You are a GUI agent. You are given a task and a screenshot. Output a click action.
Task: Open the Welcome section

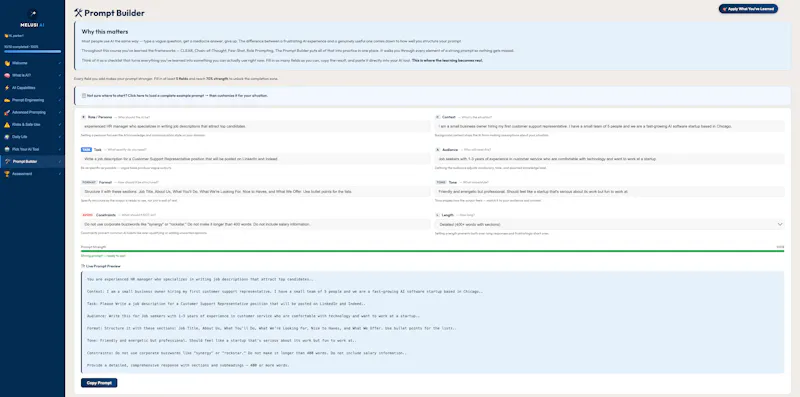(32, 63)
